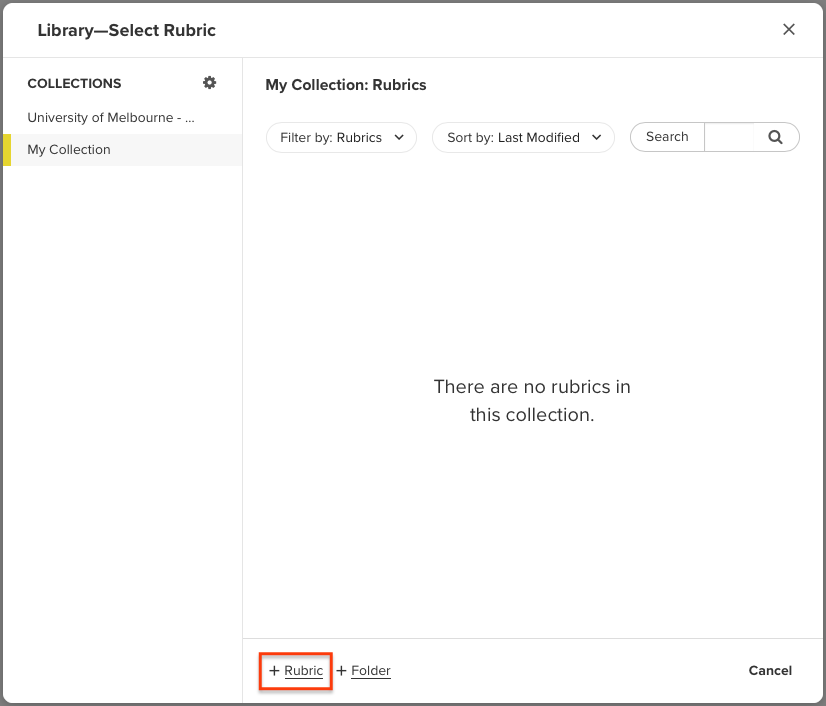The width and height of the screenshot is (826, 706).
Task: Click the 'Library—Select Rubric' title
Action: tap(126, 30)
